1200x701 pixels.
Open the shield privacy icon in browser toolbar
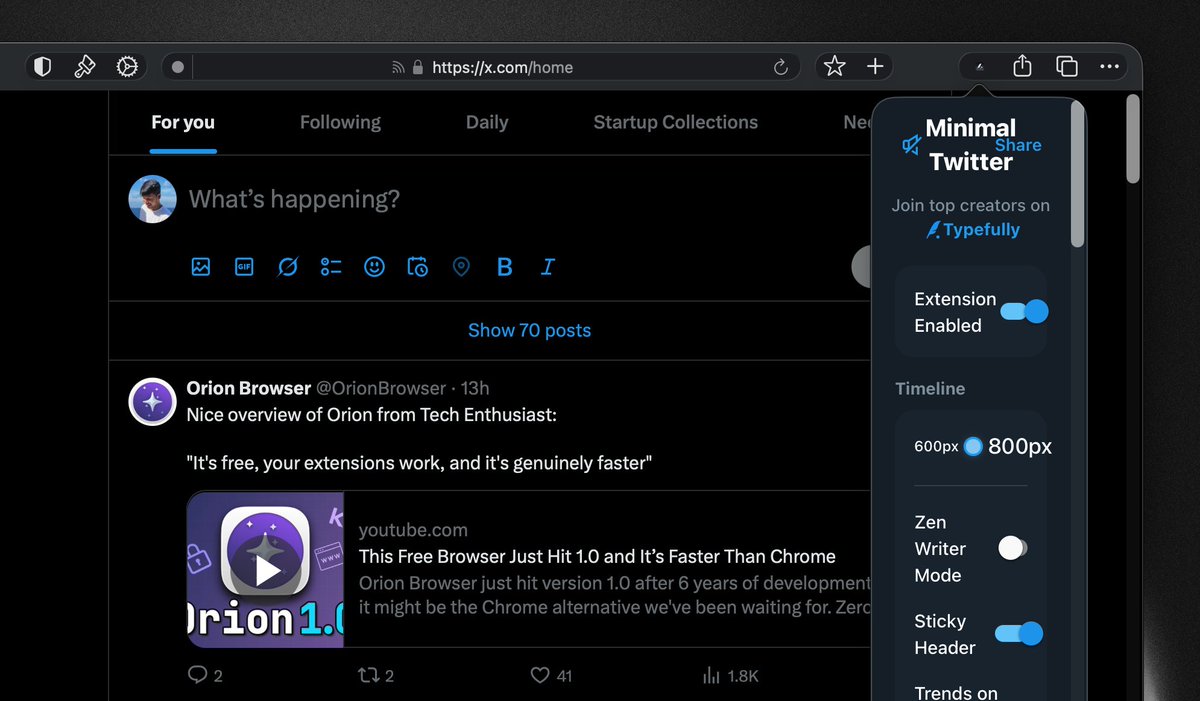tap(42, 67)
